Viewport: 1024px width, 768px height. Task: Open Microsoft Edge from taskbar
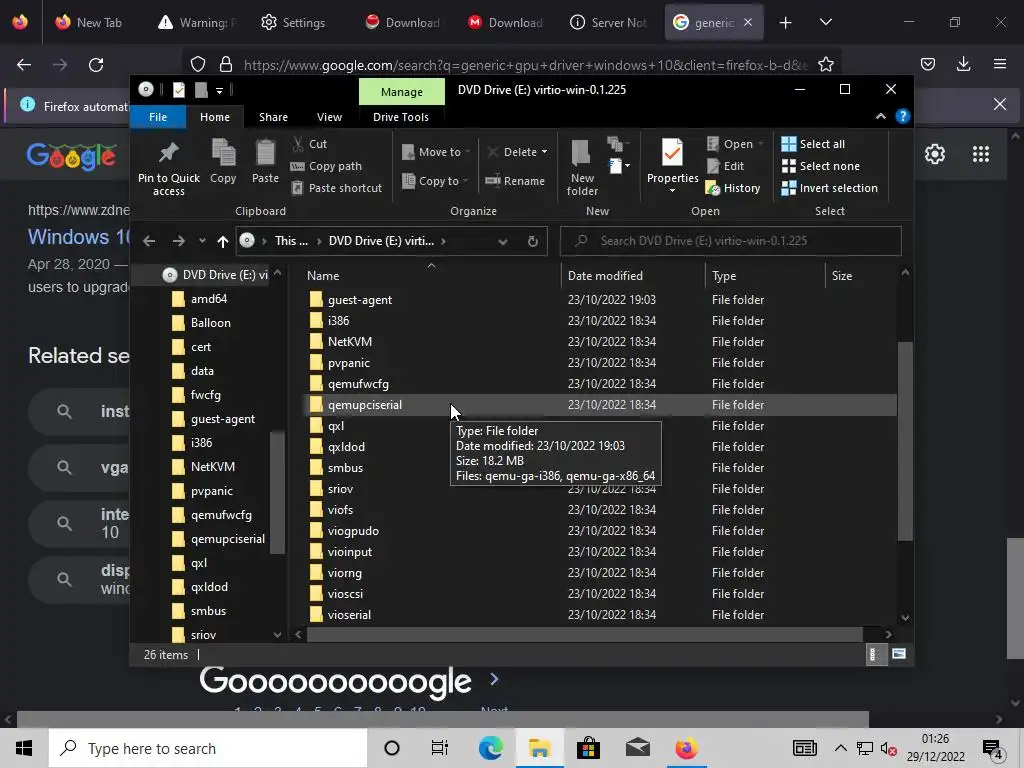pyautogui.click(x=490, y=748)
